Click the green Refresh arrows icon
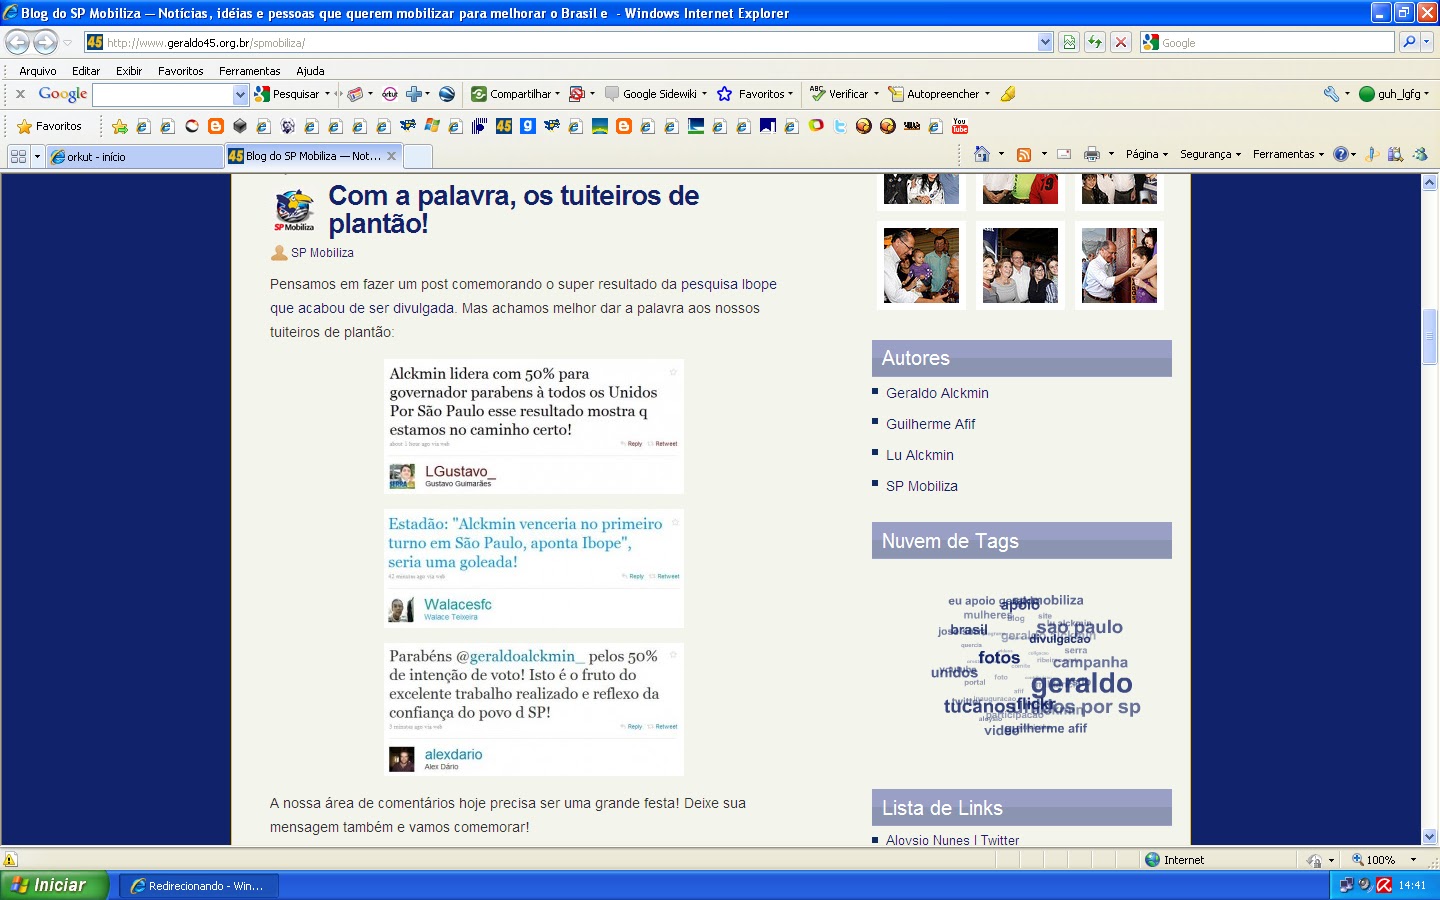The width and height of the screenshot is (1440, 900). tap(1095, 42)
